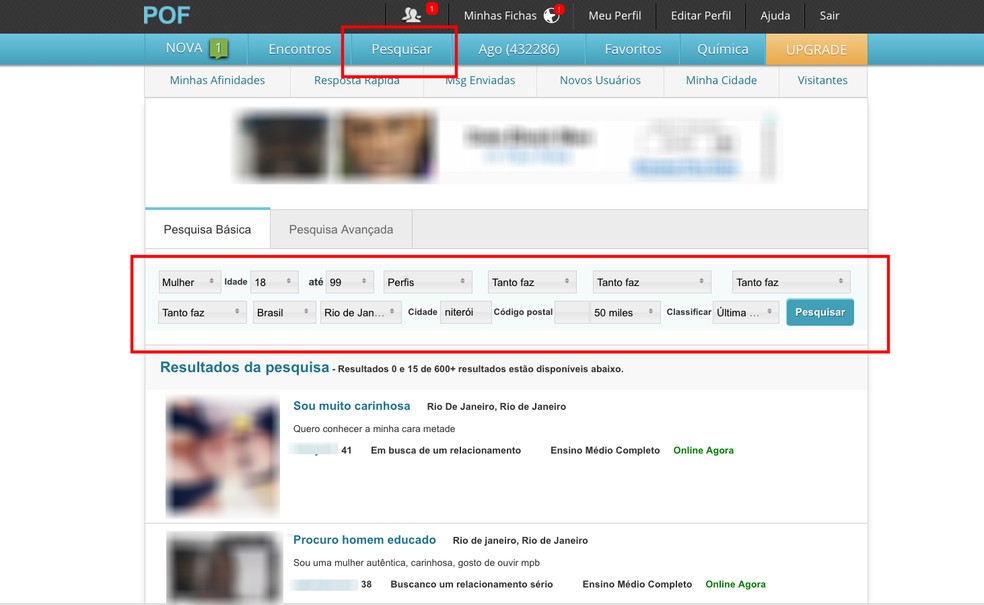Open profile photo of Sou muito carinhosa
984x605 pixels.
pyautogui.click(x=223, y=456)
